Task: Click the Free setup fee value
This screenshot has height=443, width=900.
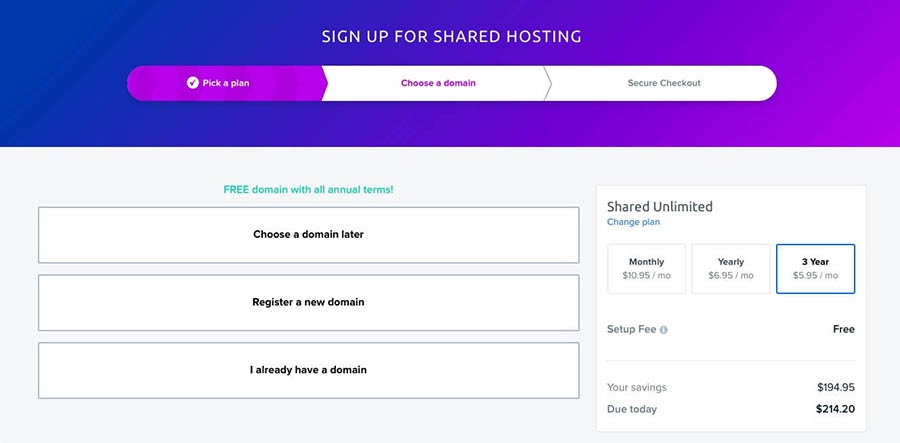Action: pyautogui.click(x=844, y=329)
